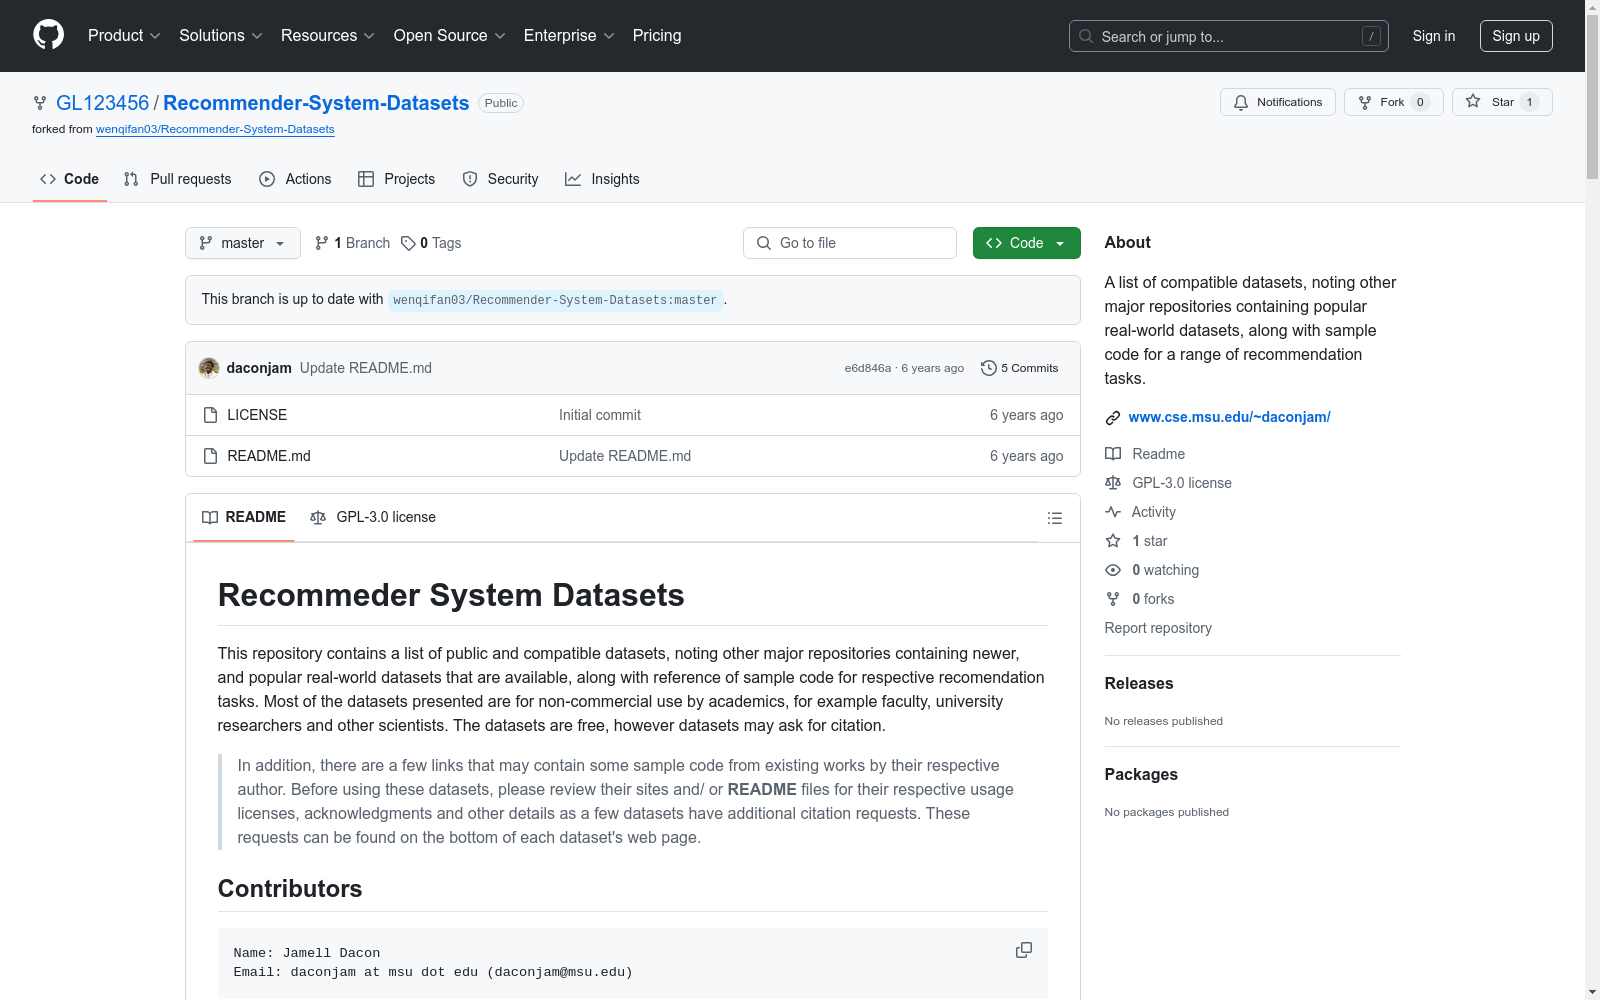The image size is (1600, 1000).
Task: Expand the Enterprise menu
Action: tap(569, 36)
